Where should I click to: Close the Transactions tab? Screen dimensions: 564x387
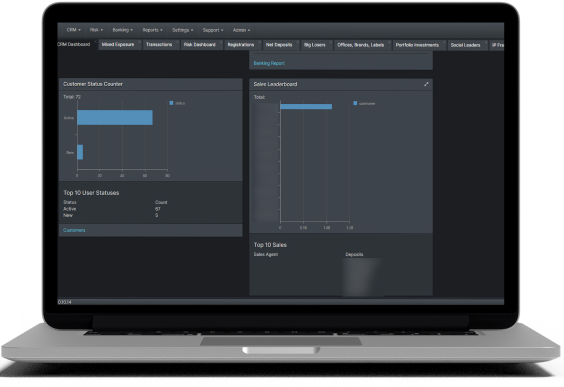[178, 42]
